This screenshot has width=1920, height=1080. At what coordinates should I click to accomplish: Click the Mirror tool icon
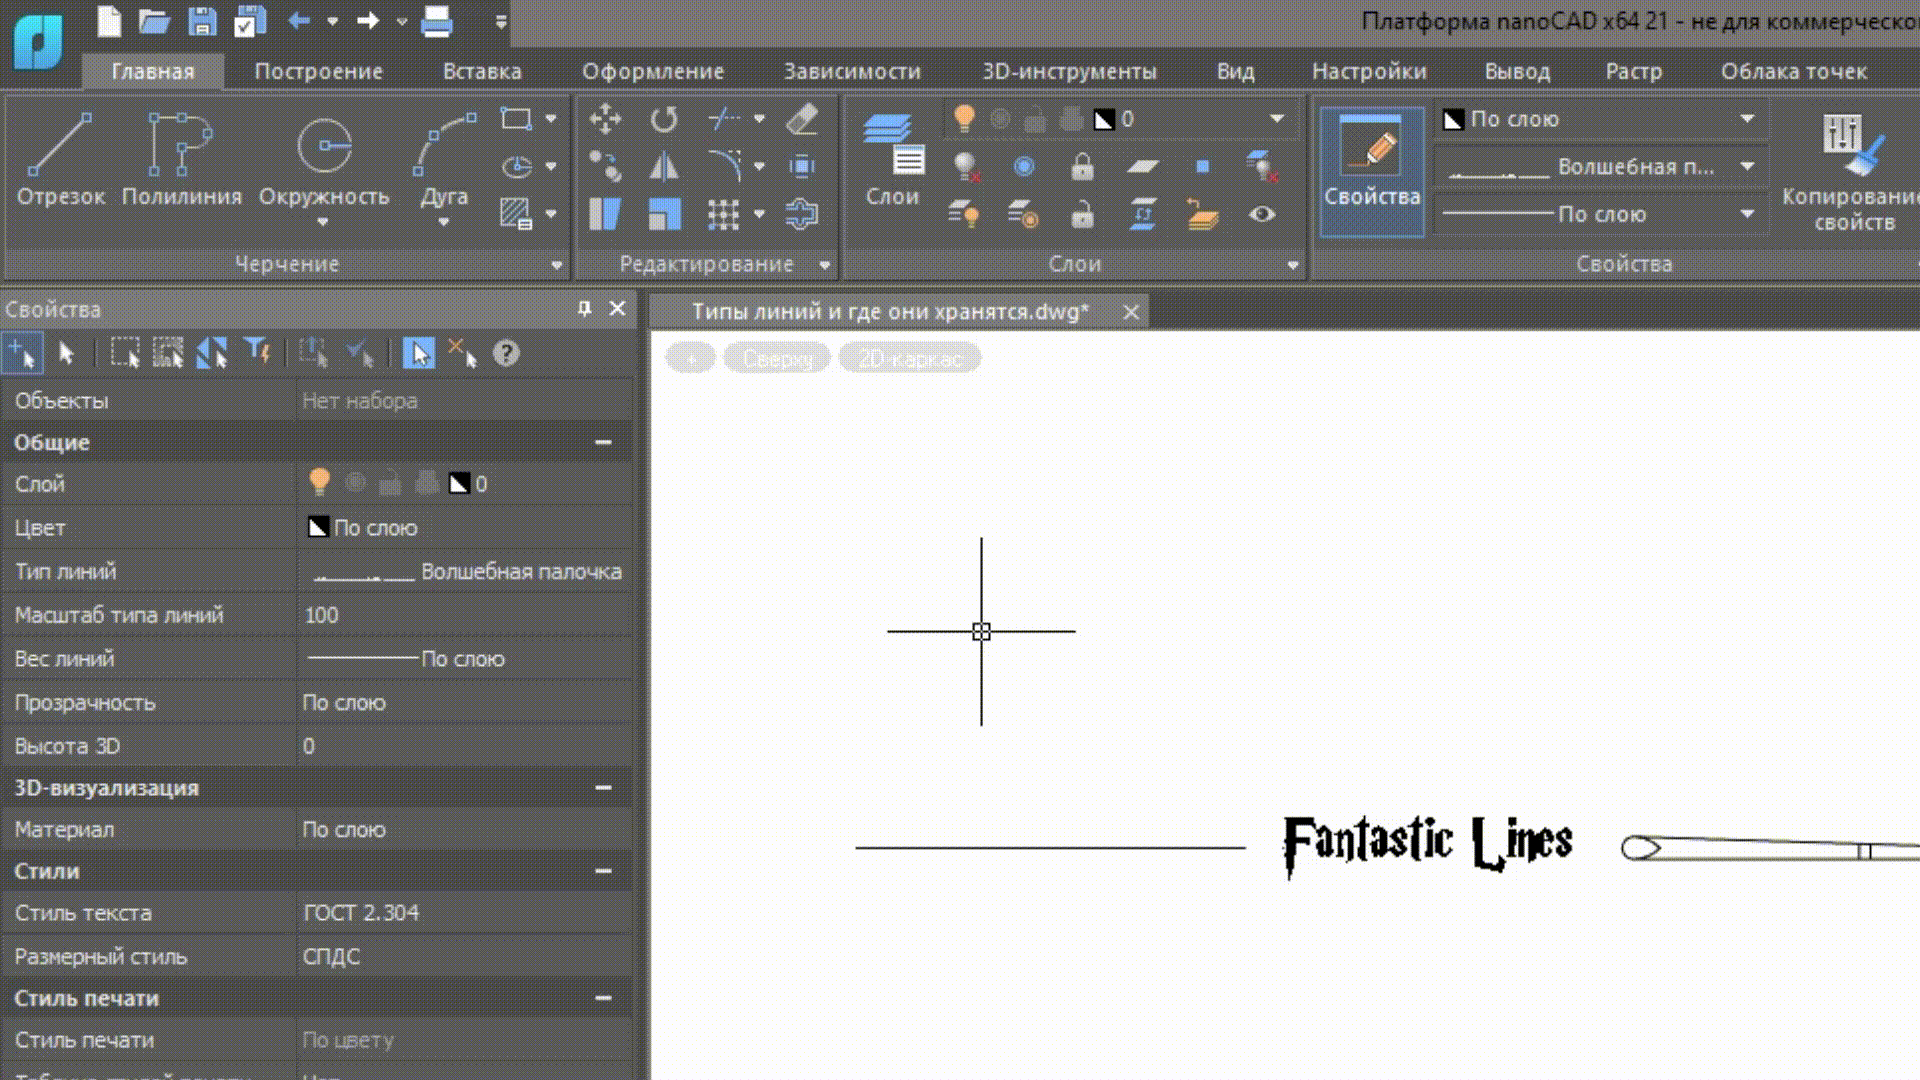pos(664,166)
